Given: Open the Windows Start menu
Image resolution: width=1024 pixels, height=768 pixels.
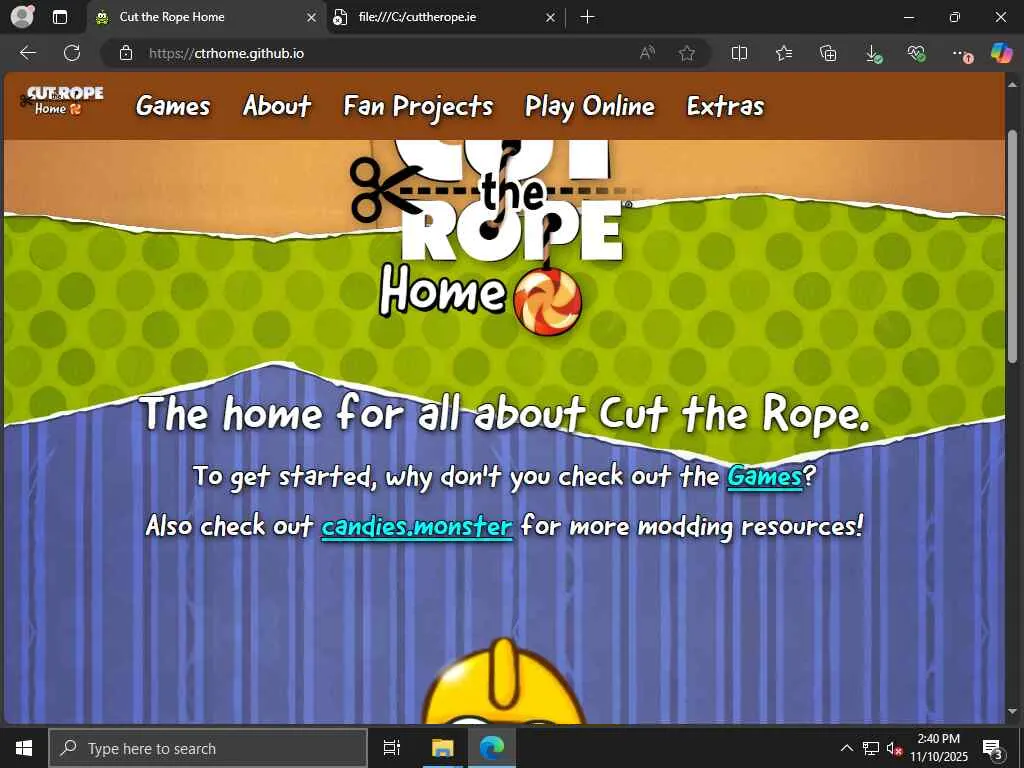Looking at the screenshot, I should click(24, 748).
